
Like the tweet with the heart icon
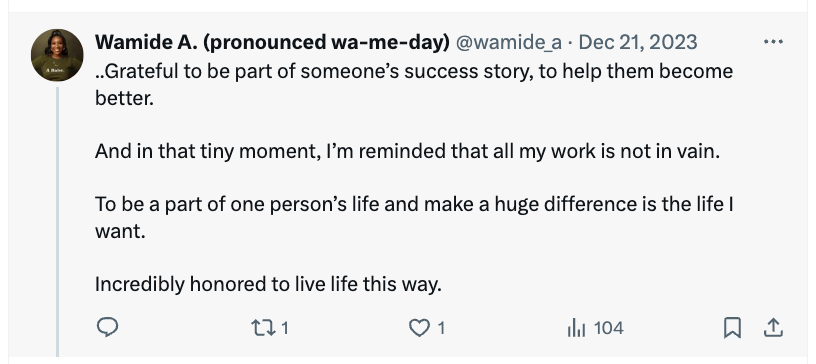pyautogui.click(x=419, y=328)
